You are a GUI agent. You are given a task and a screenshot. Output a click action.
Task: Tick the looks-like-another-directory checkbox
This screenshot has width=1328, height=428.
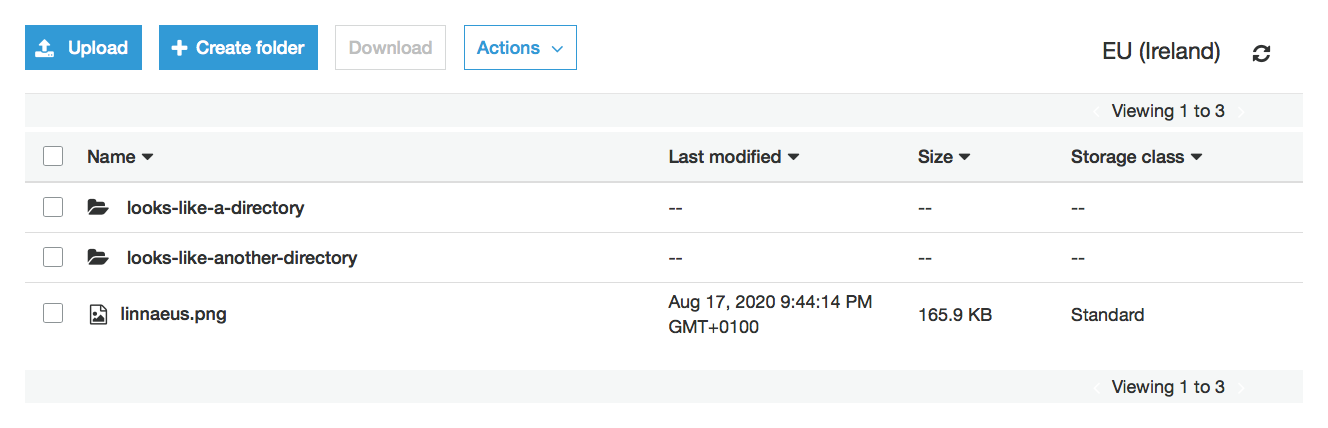click(x=53, y=257)
